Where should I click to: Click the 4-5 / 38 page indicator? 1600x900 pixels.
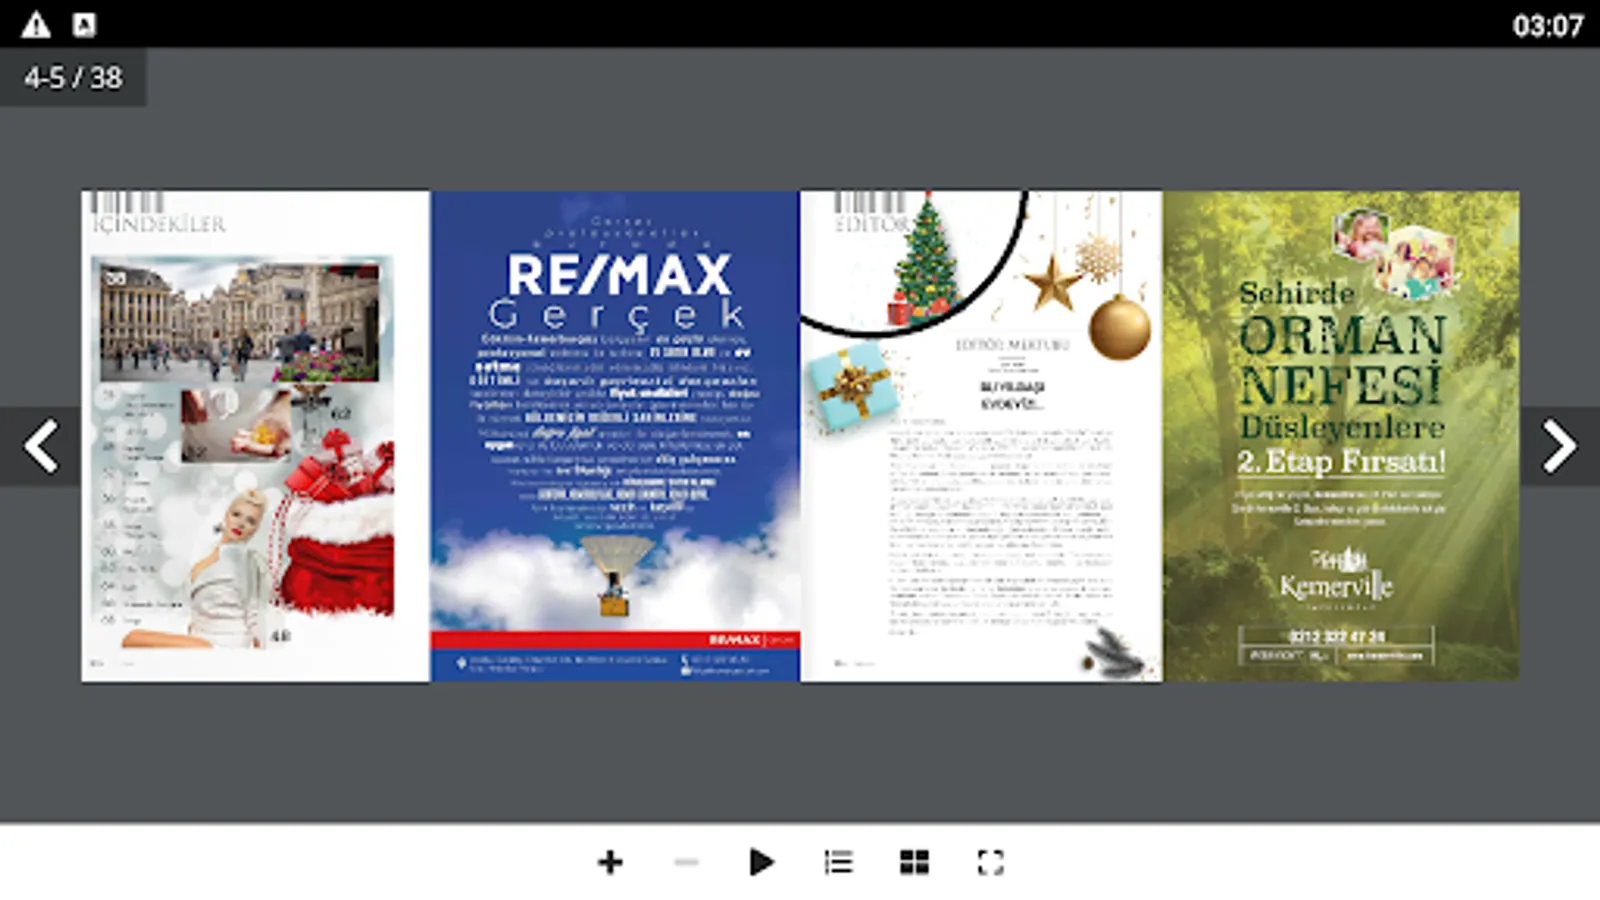click(73, 78)
